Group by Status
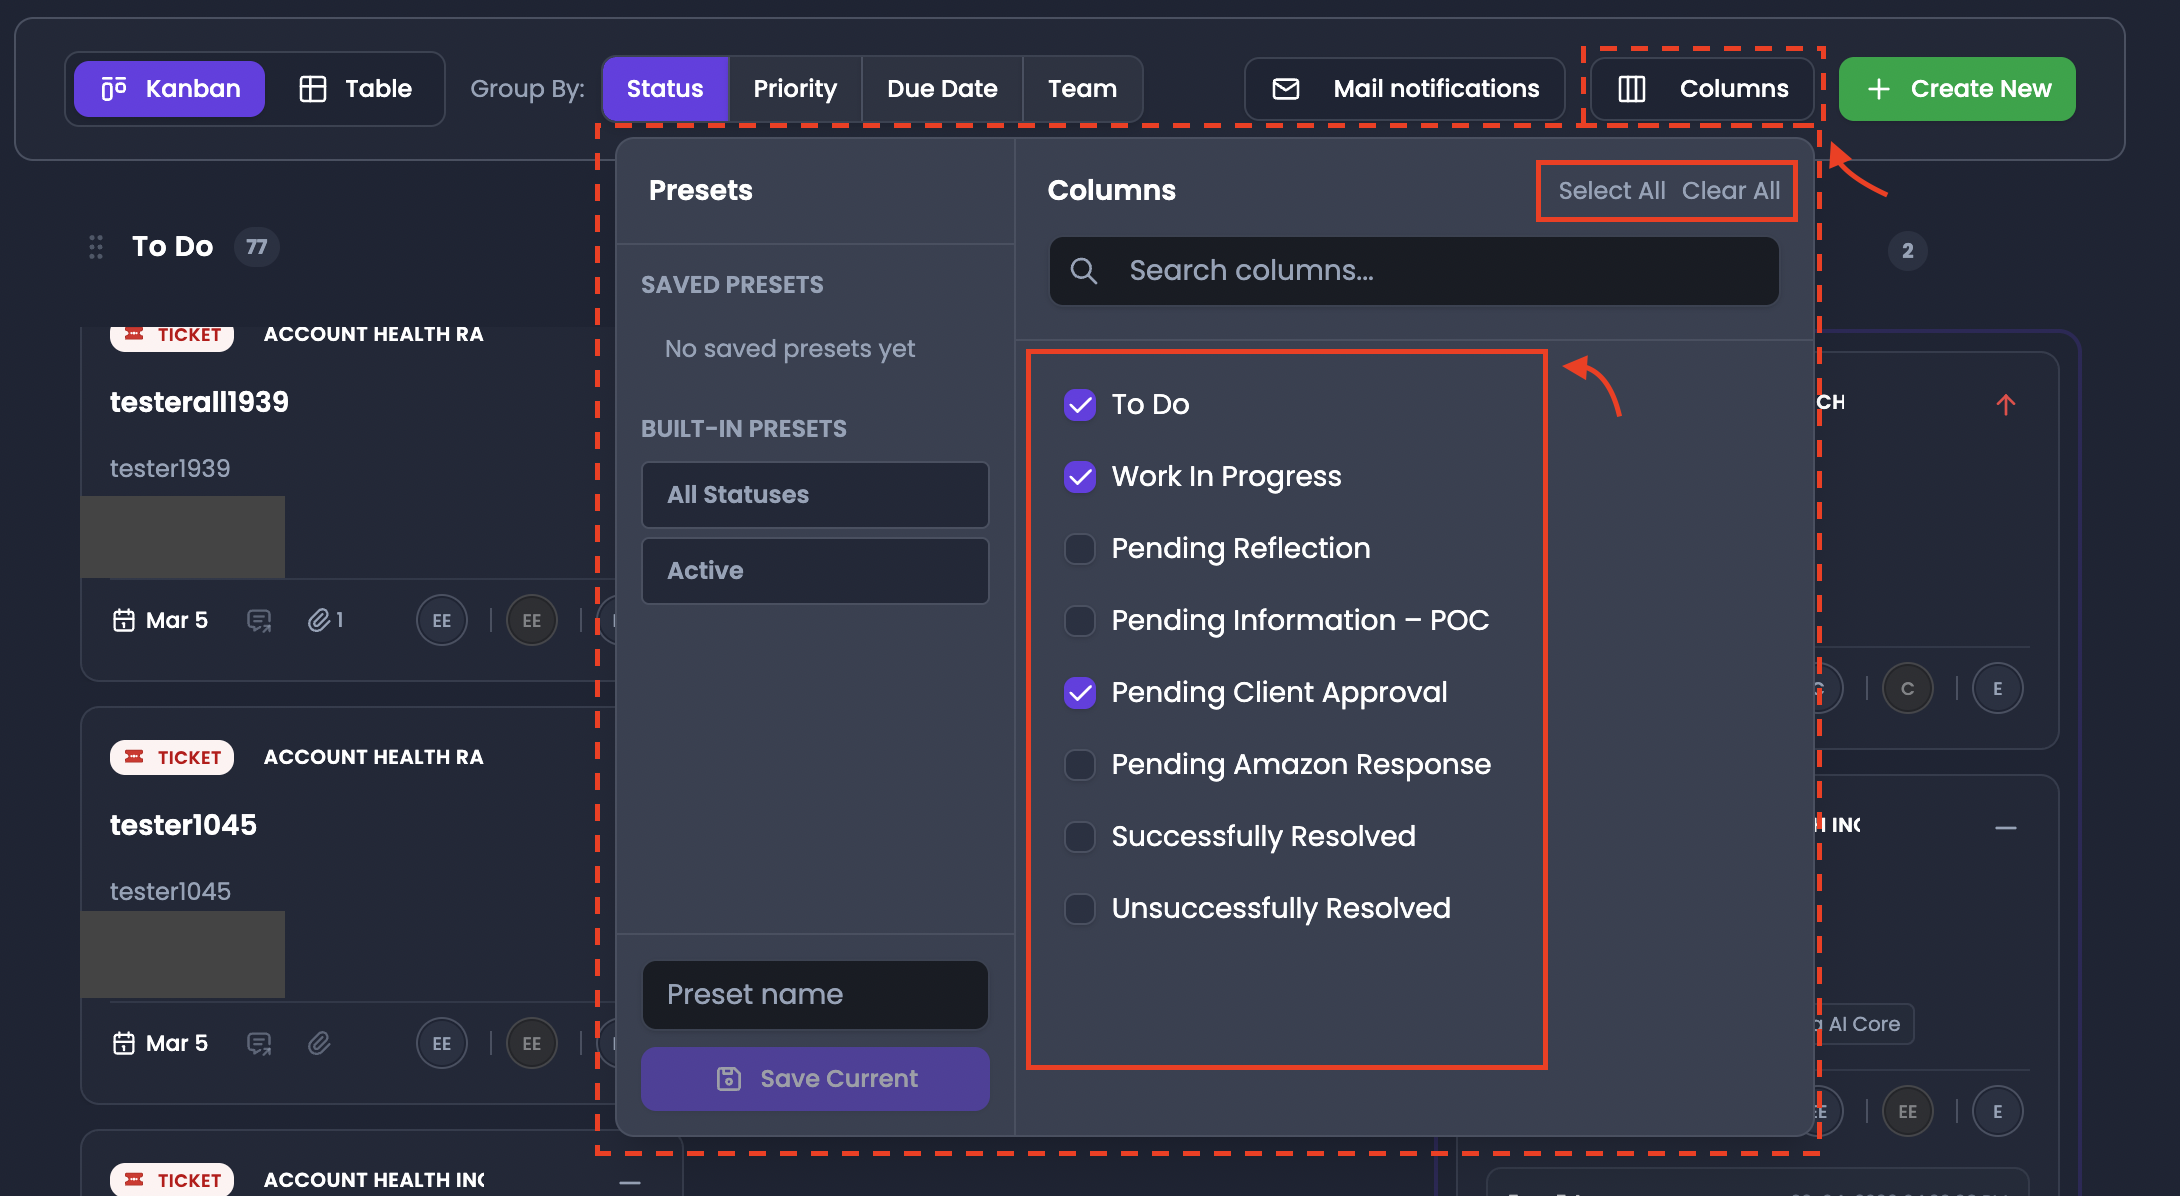This screenshot has width=2180, height=1196. [x=665, y=89]
